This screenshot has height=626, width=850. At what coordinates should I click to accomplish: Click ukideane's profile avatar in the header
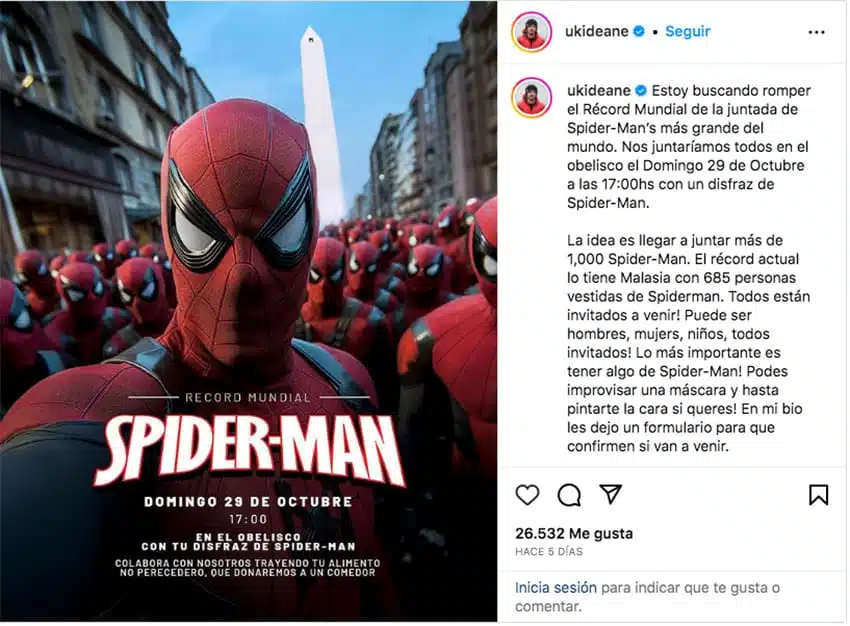pyautogui.click(x=532, y=31)
